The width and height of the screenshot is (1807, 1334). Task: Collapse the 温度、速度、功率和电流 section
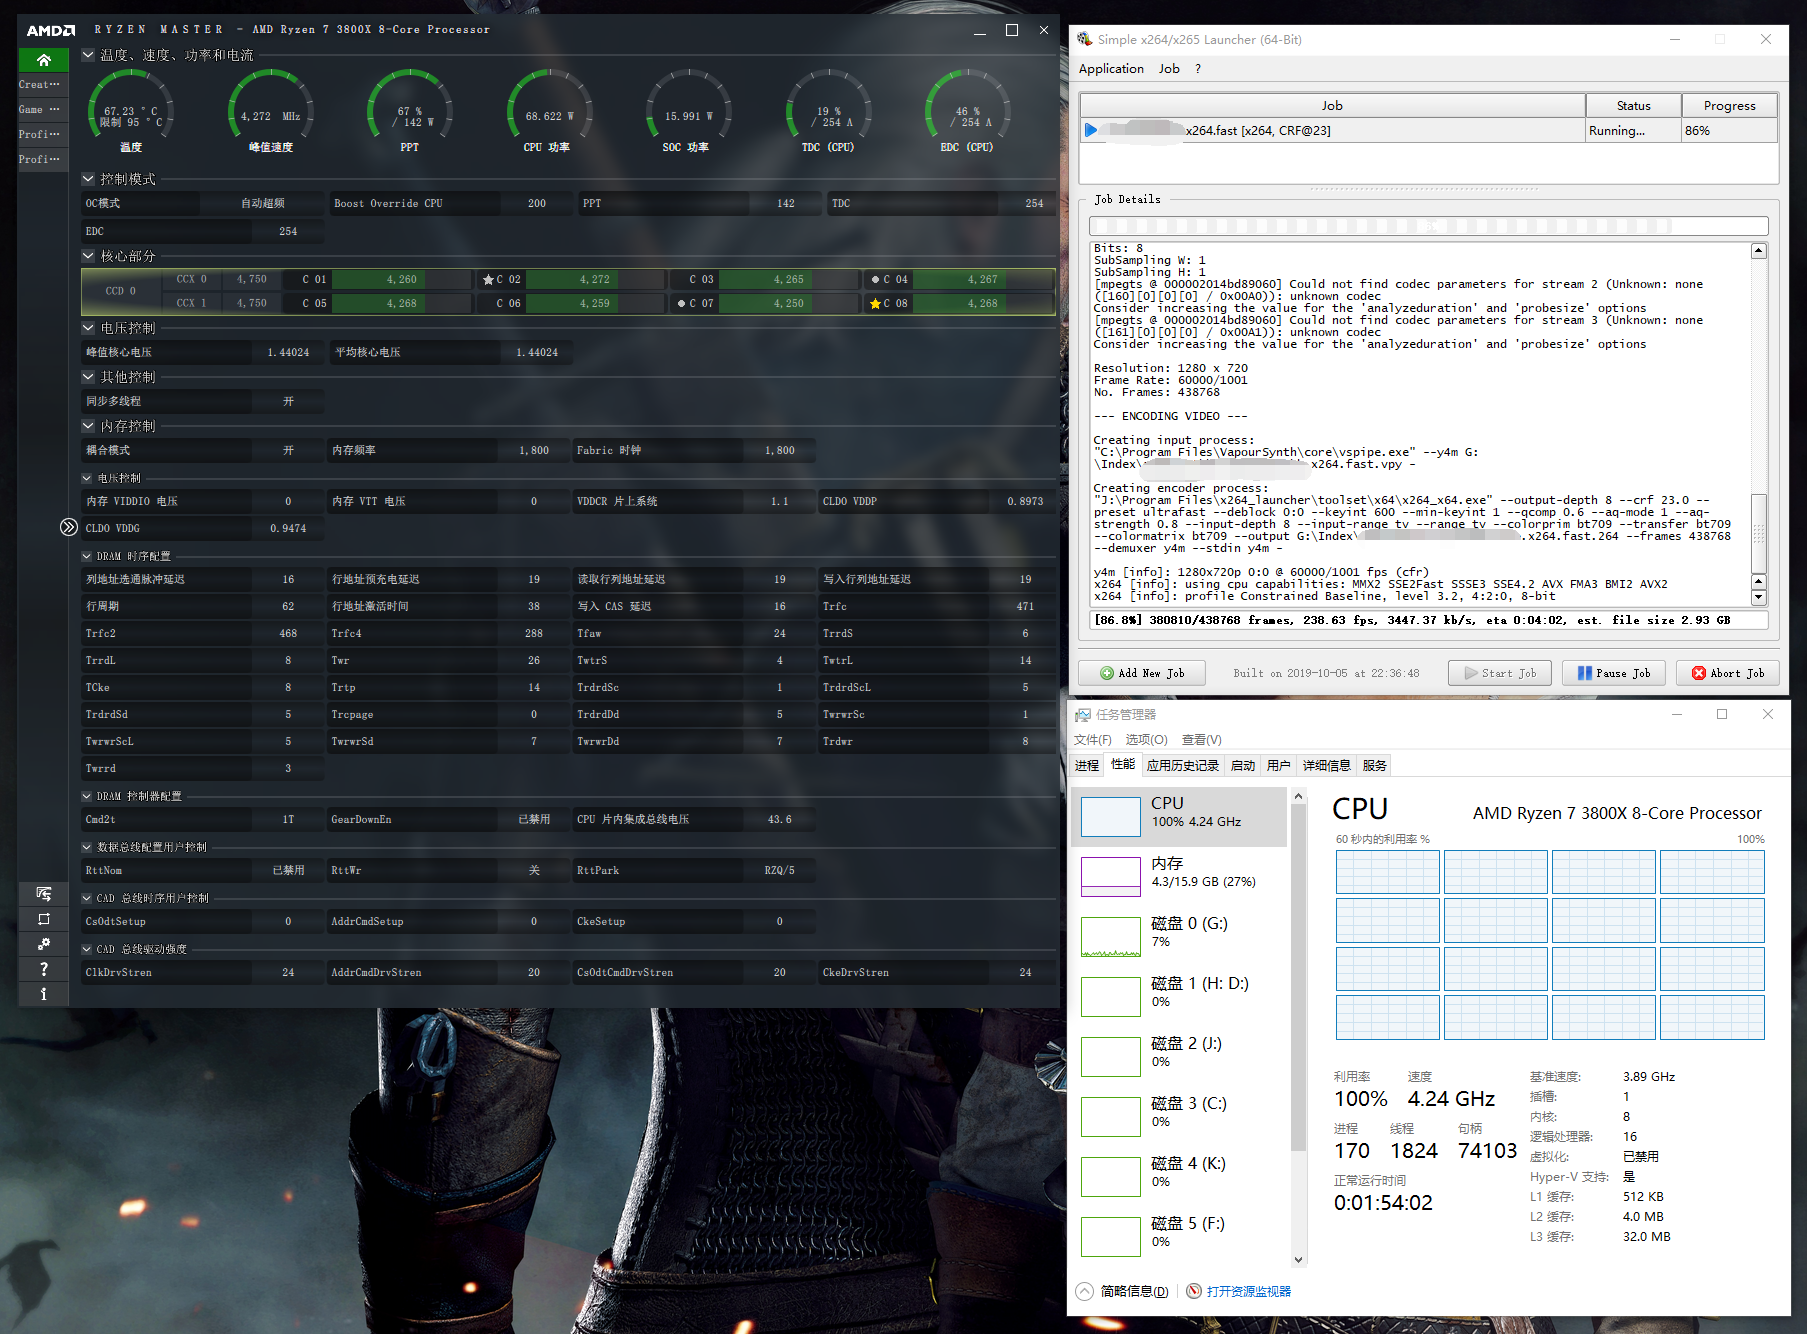(88, 55)
